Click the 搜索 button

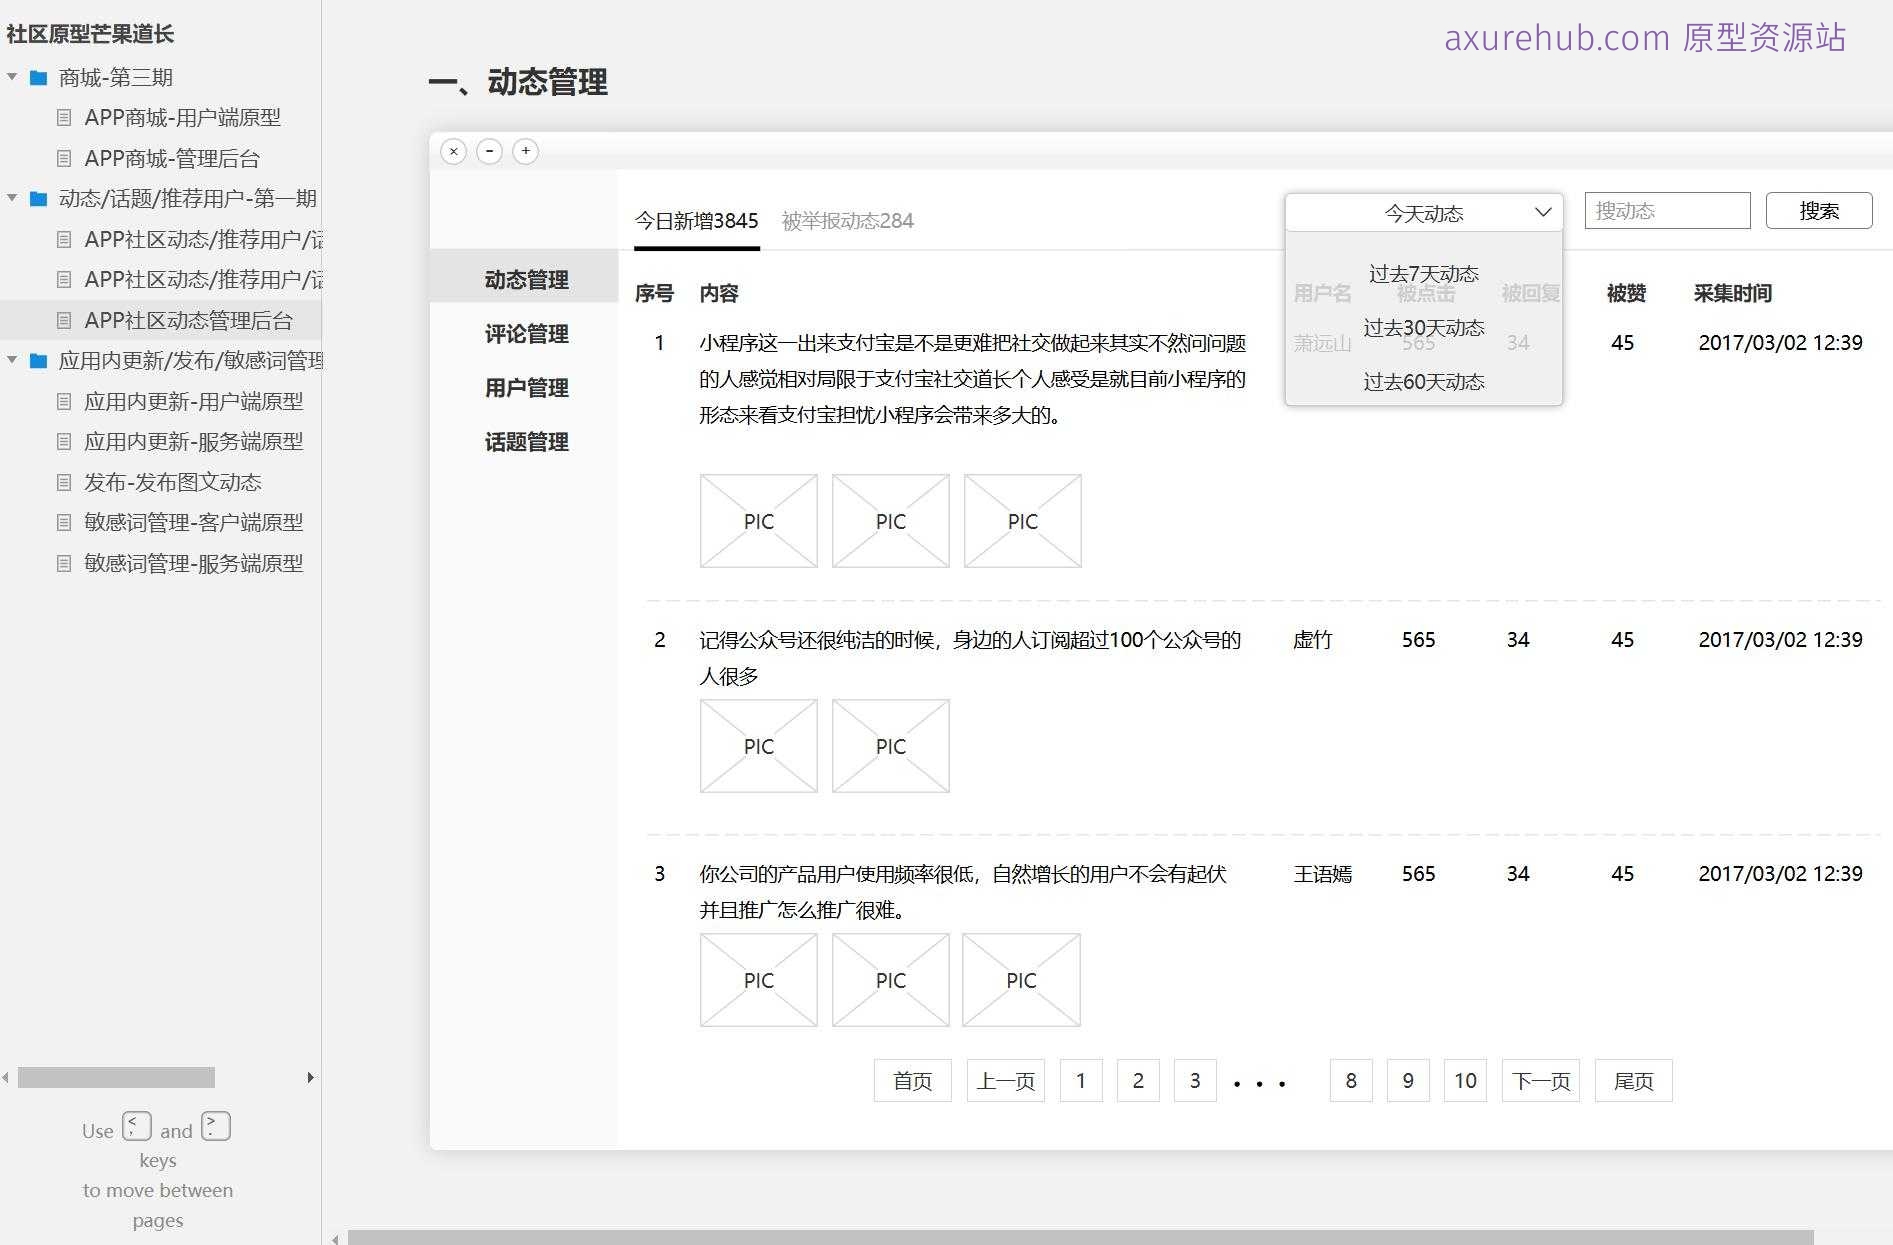1819,210
